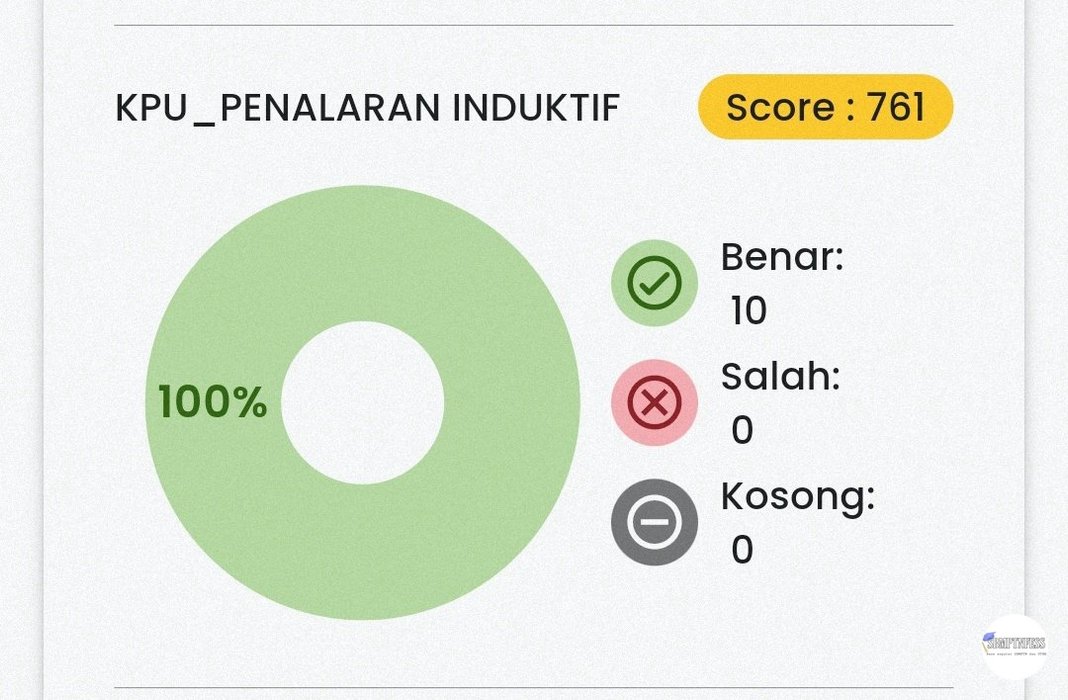
Task: Click the gray Kosong minus icon
Action: click(654, 521)
